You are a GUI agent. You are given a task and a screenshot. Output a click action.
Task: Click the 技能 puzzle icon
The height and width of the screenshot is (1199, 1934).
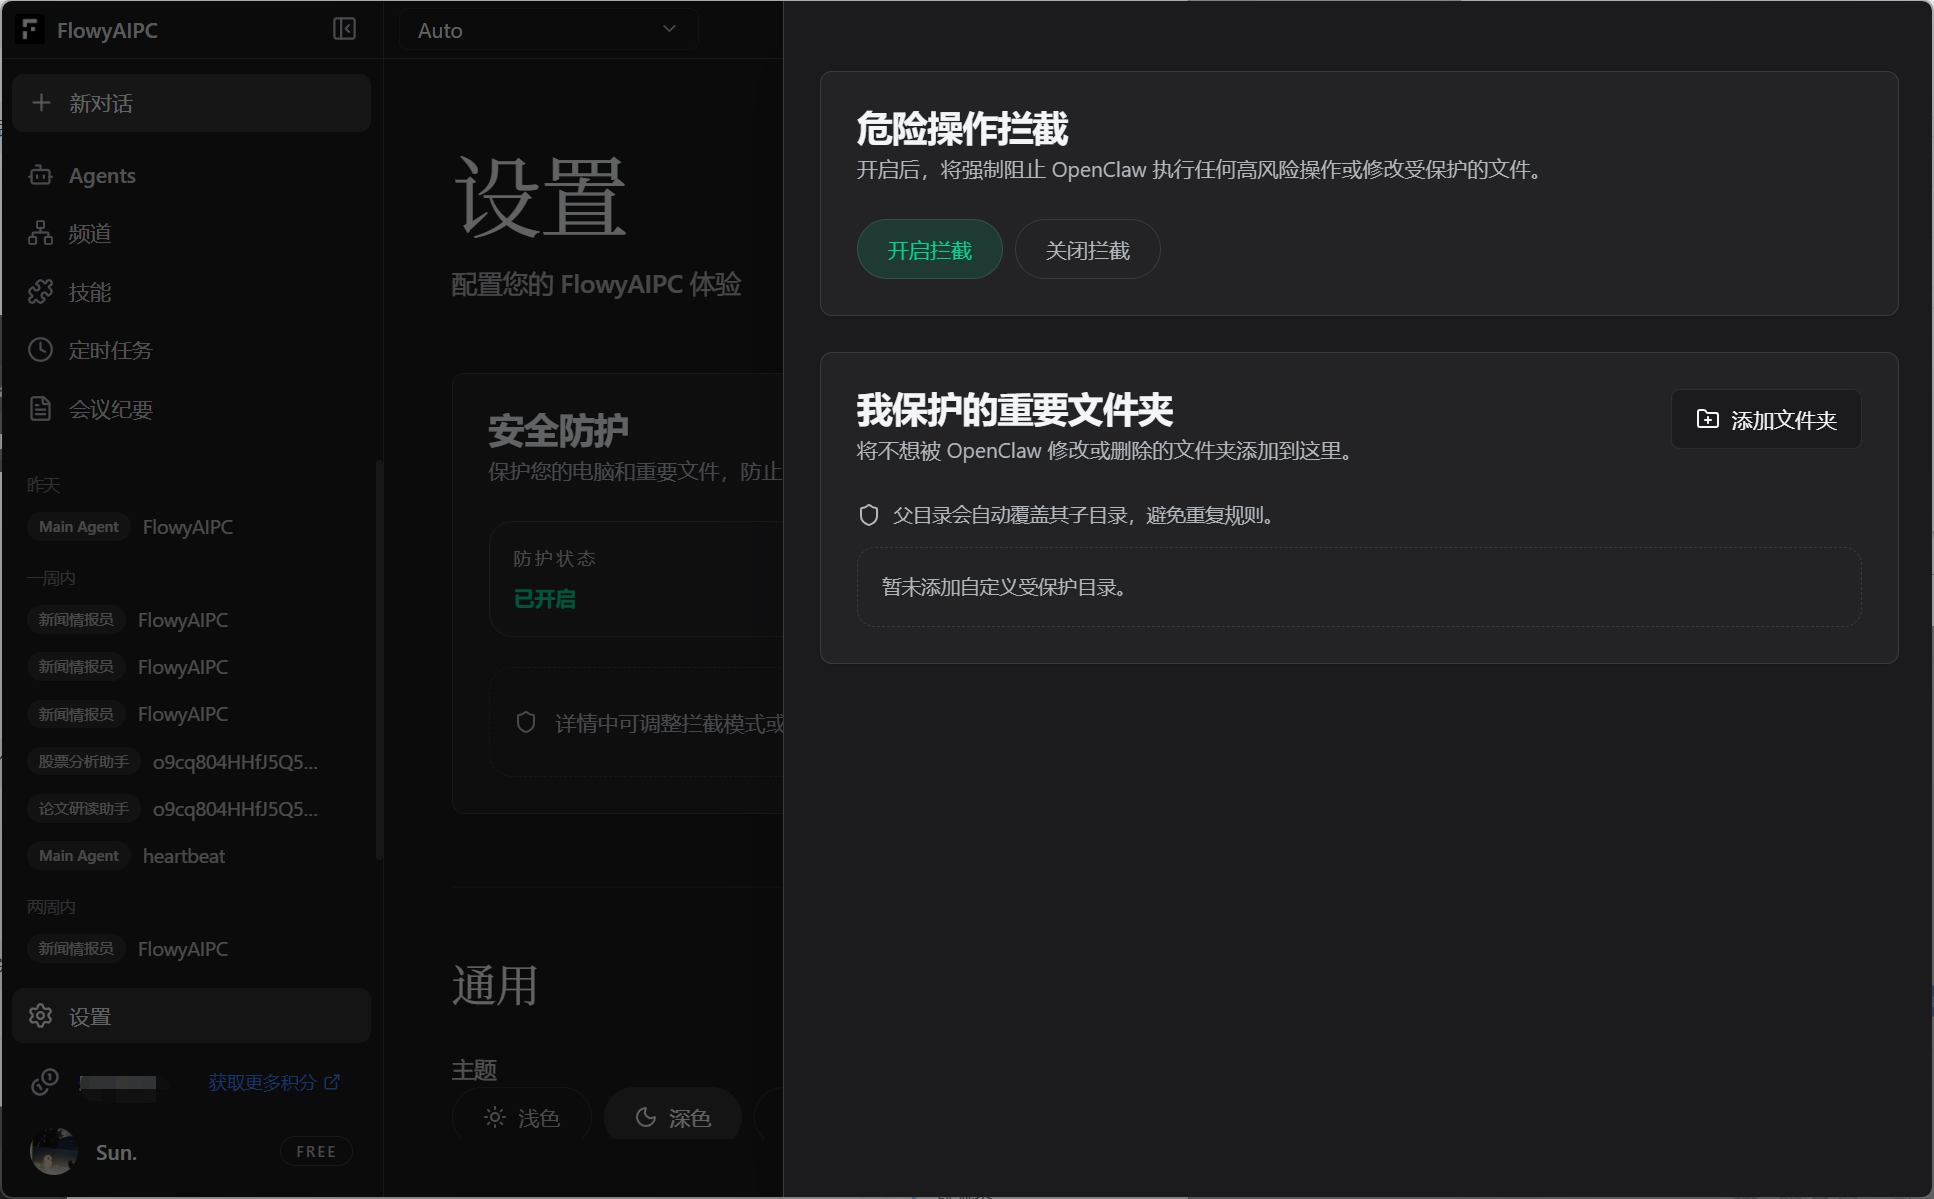click(41, 292)
